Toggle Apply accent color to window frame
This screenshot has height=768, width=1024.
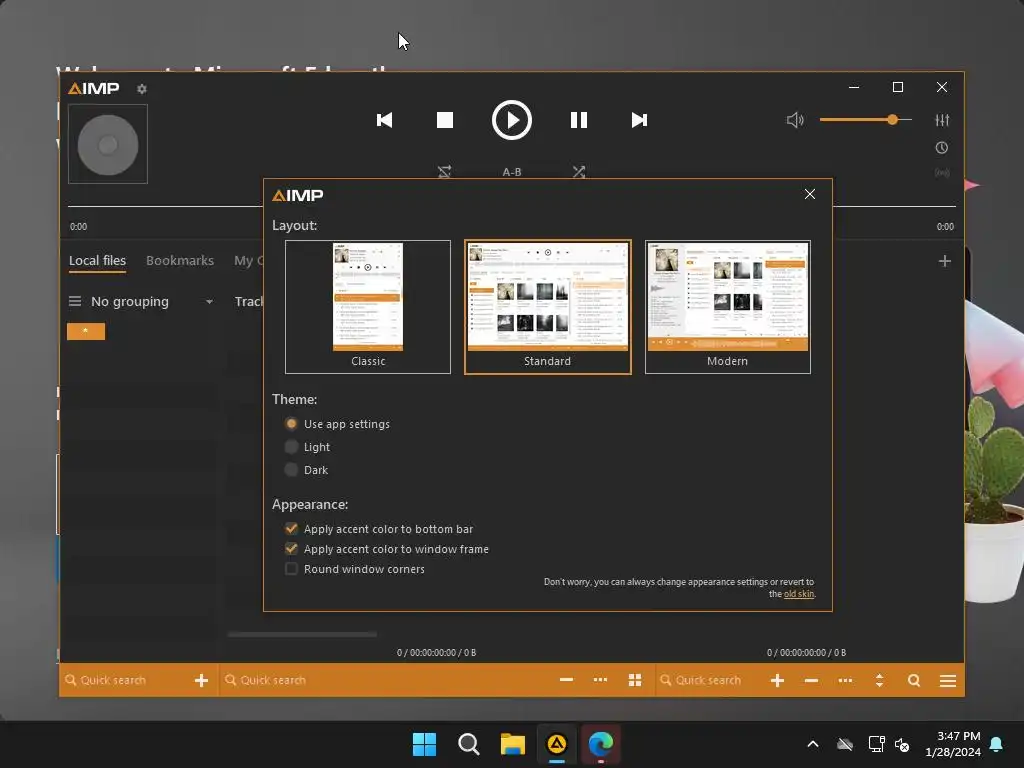point(387,549)
